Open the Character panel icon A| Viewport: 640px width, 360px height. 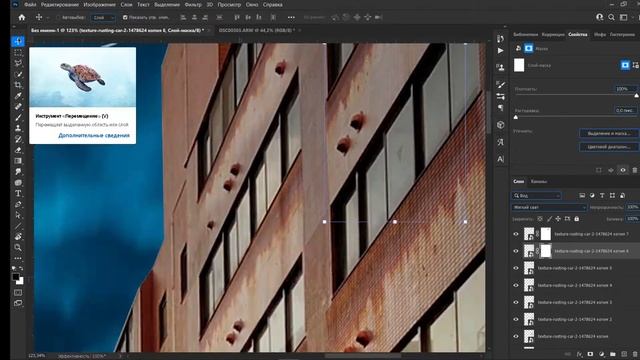point(500,159)
